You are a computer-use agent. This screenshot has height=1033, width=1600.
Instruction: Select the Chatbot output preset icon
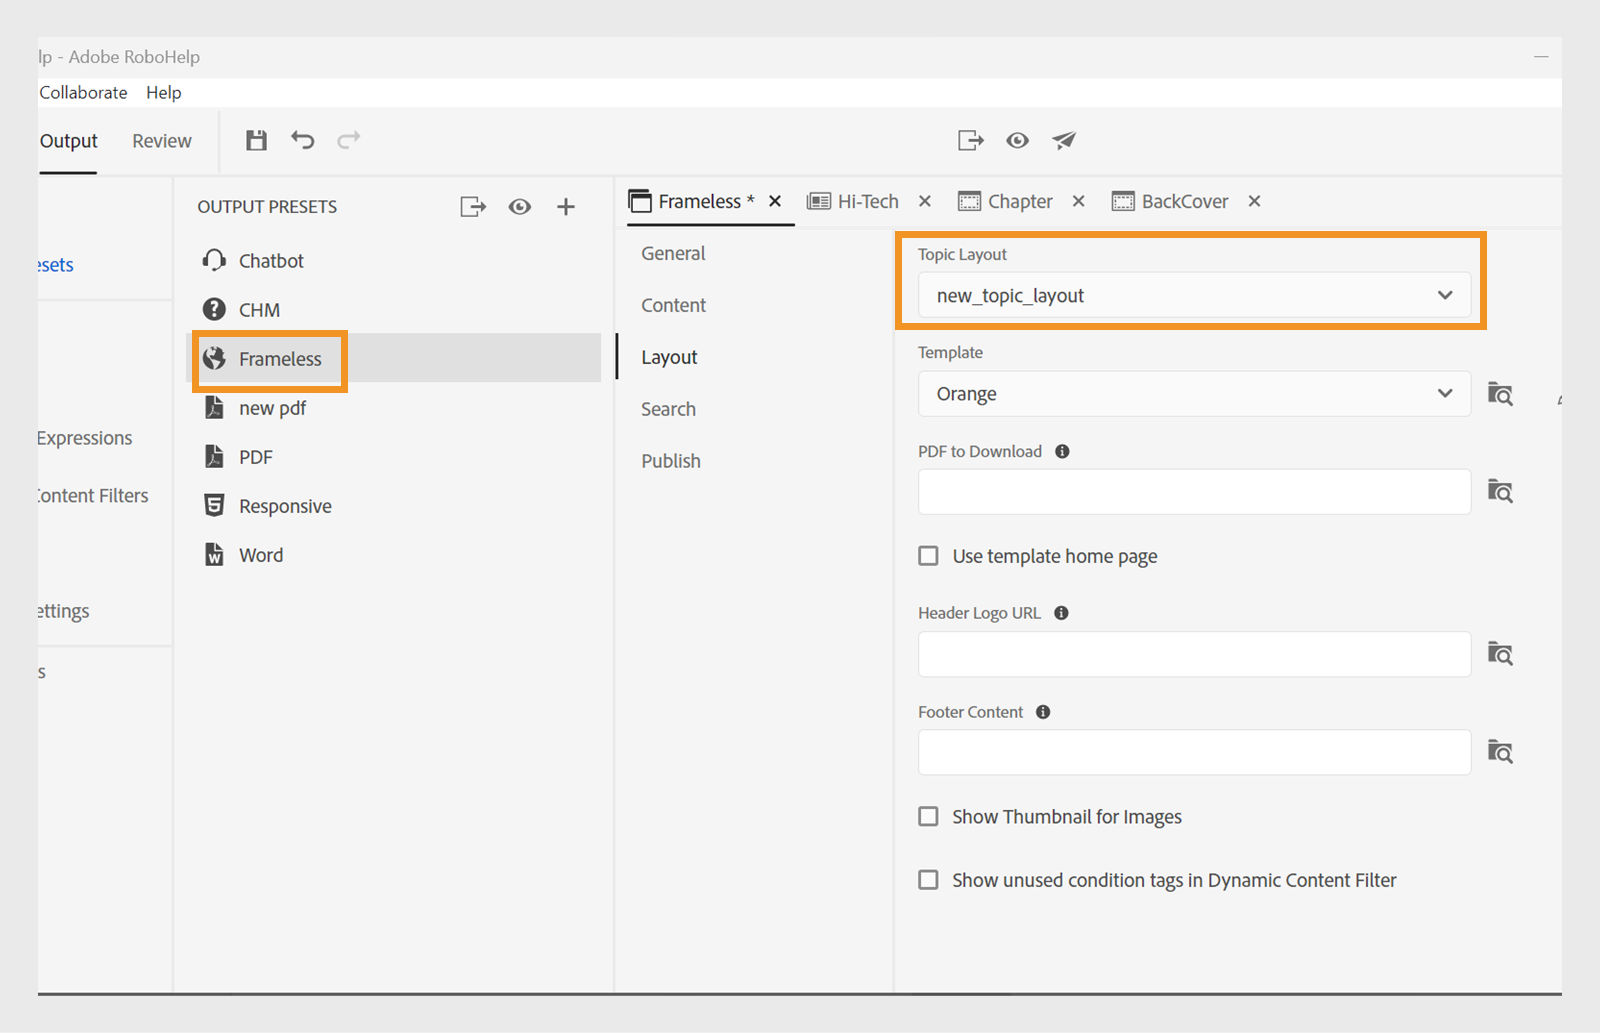[214, 260]
